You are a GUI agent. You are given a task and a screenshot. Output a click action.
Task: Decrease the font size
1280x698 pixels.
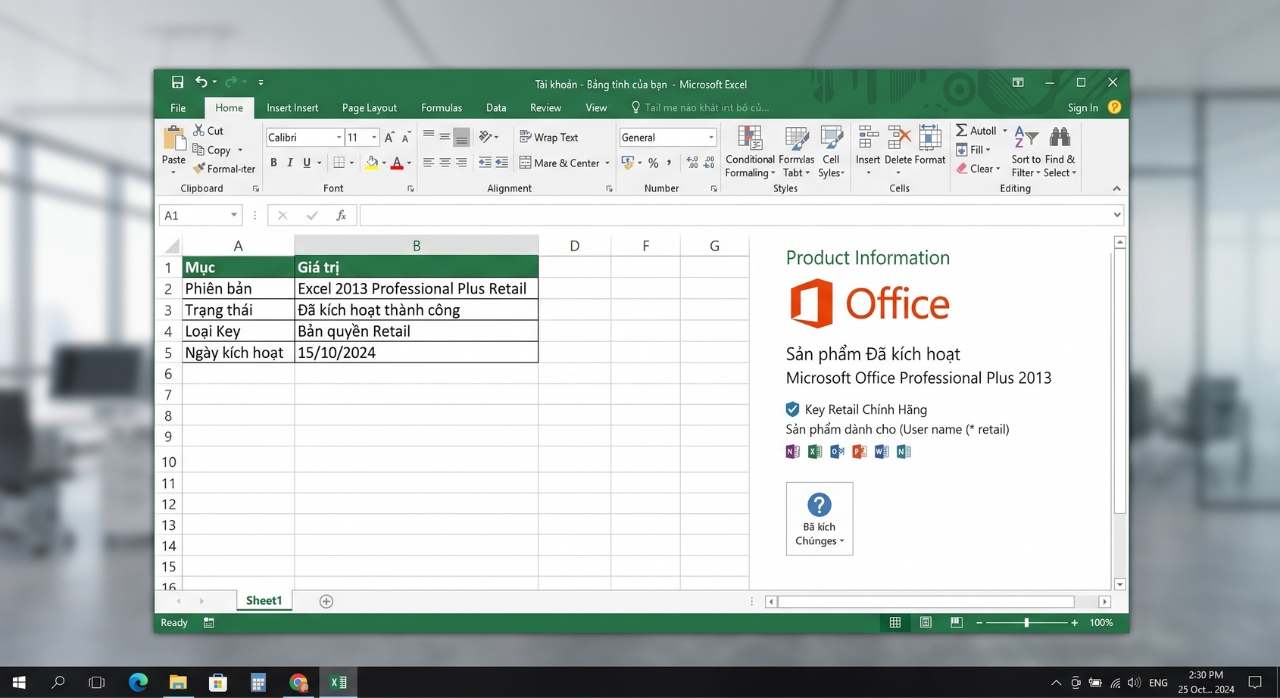(x=406, y=137)
